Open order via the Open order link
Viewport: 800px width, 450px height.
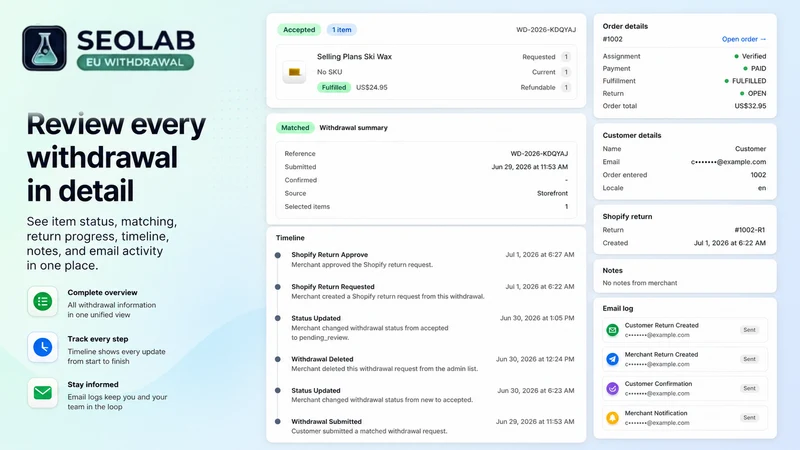click(743, 39)
